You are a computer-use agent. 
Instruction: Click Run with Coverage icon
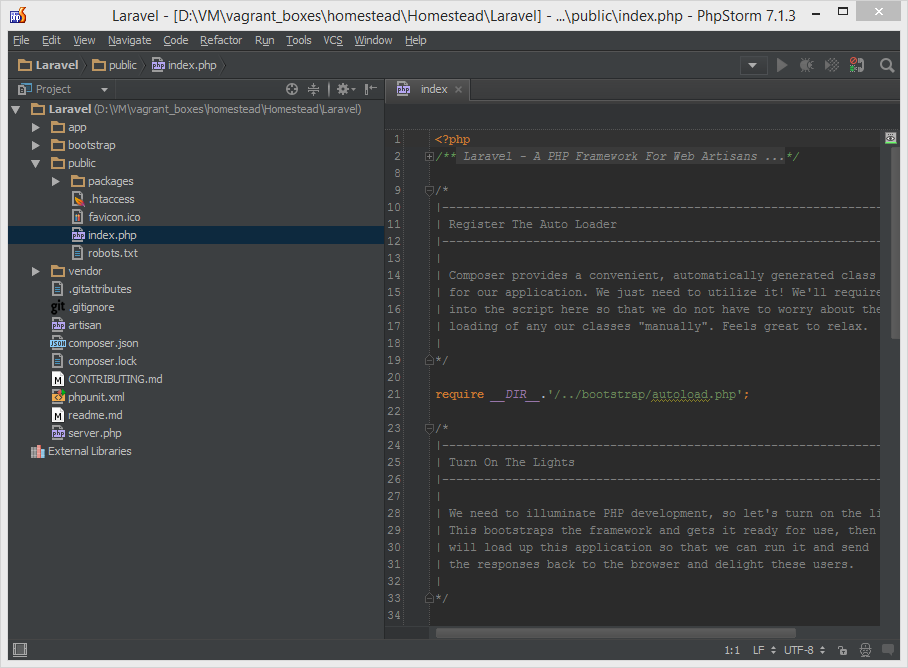(x=832, y=65)
